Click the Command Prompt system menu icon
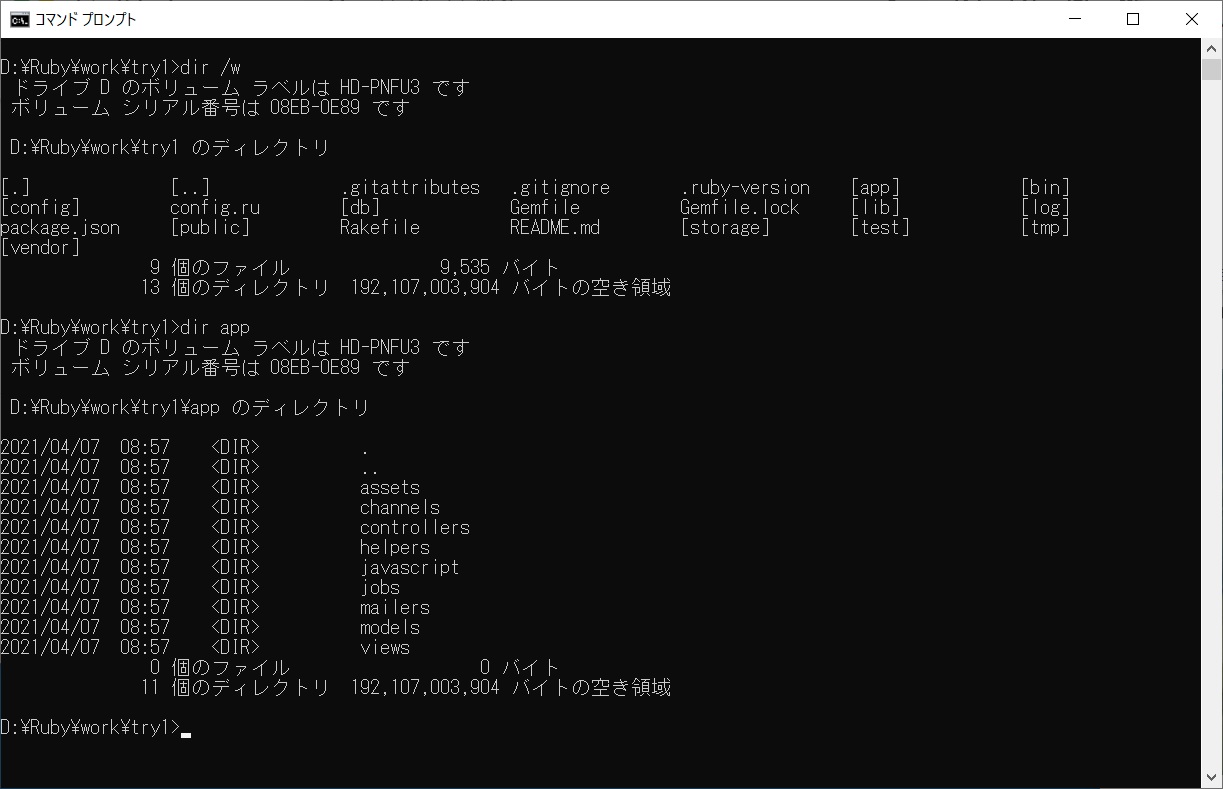 click(x=19, y=19)
